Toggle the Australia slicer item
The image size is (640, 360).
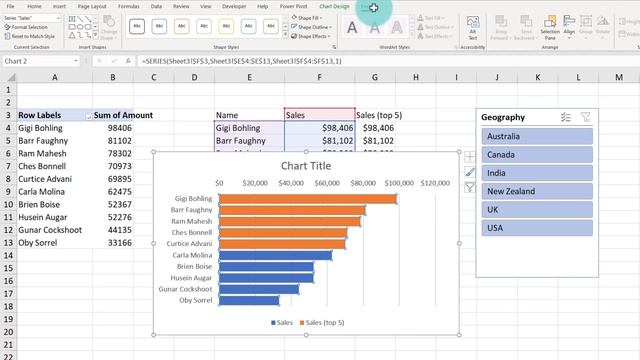(x=537, y=136)
